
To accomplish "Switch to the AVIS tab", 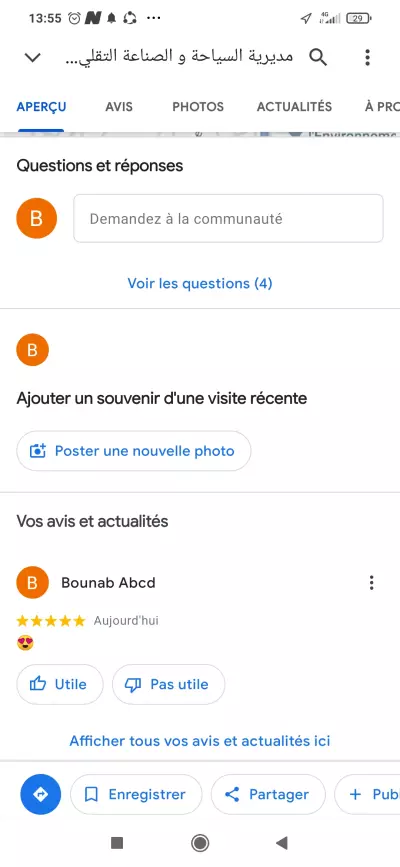I will point(119,107).
